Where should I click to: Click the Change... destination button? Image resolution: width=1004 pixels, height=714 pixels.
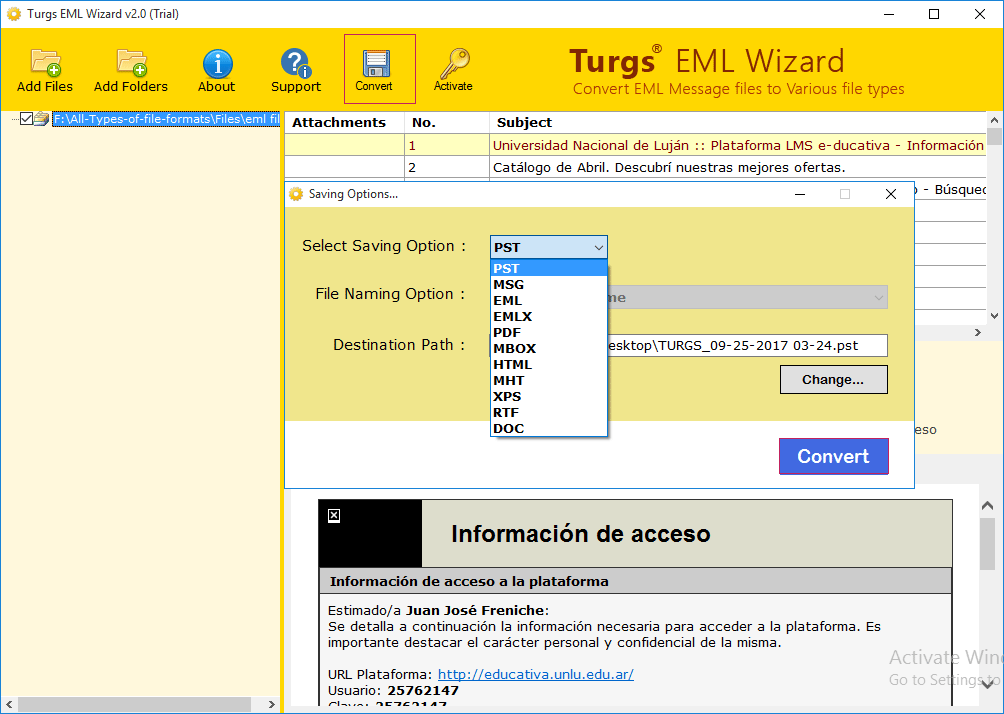click(833, 380)
